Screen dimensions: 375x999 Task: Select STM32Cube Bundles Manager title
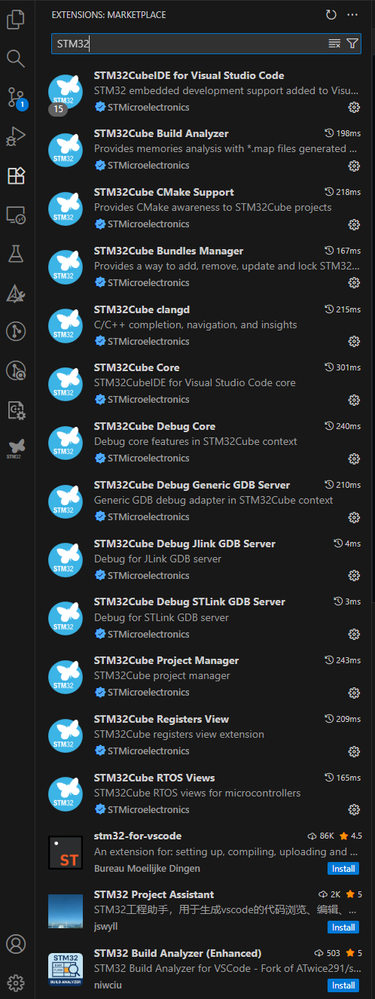tap(169, 251)
